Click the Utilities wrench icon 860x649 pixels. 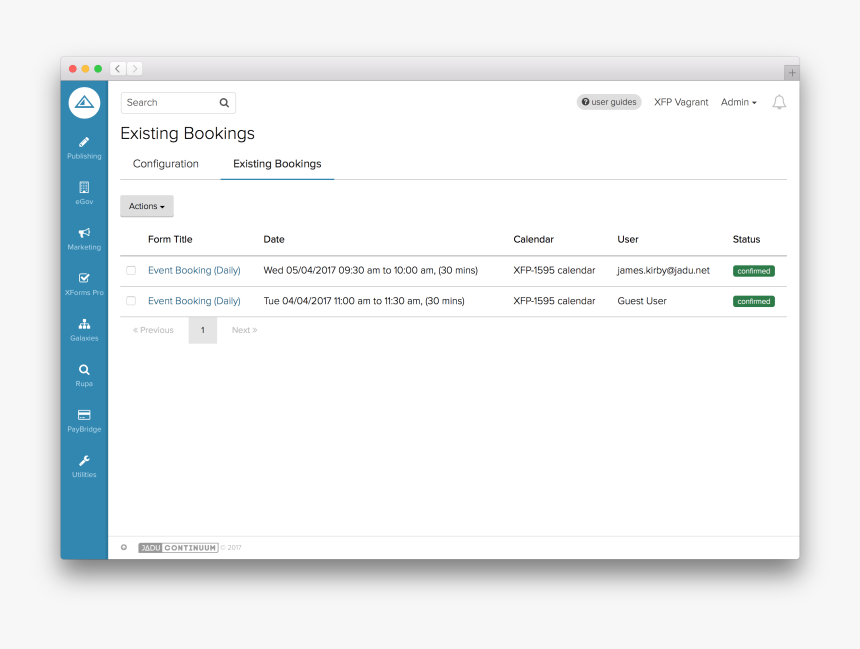pyautogui.click(x=84, y=459)
